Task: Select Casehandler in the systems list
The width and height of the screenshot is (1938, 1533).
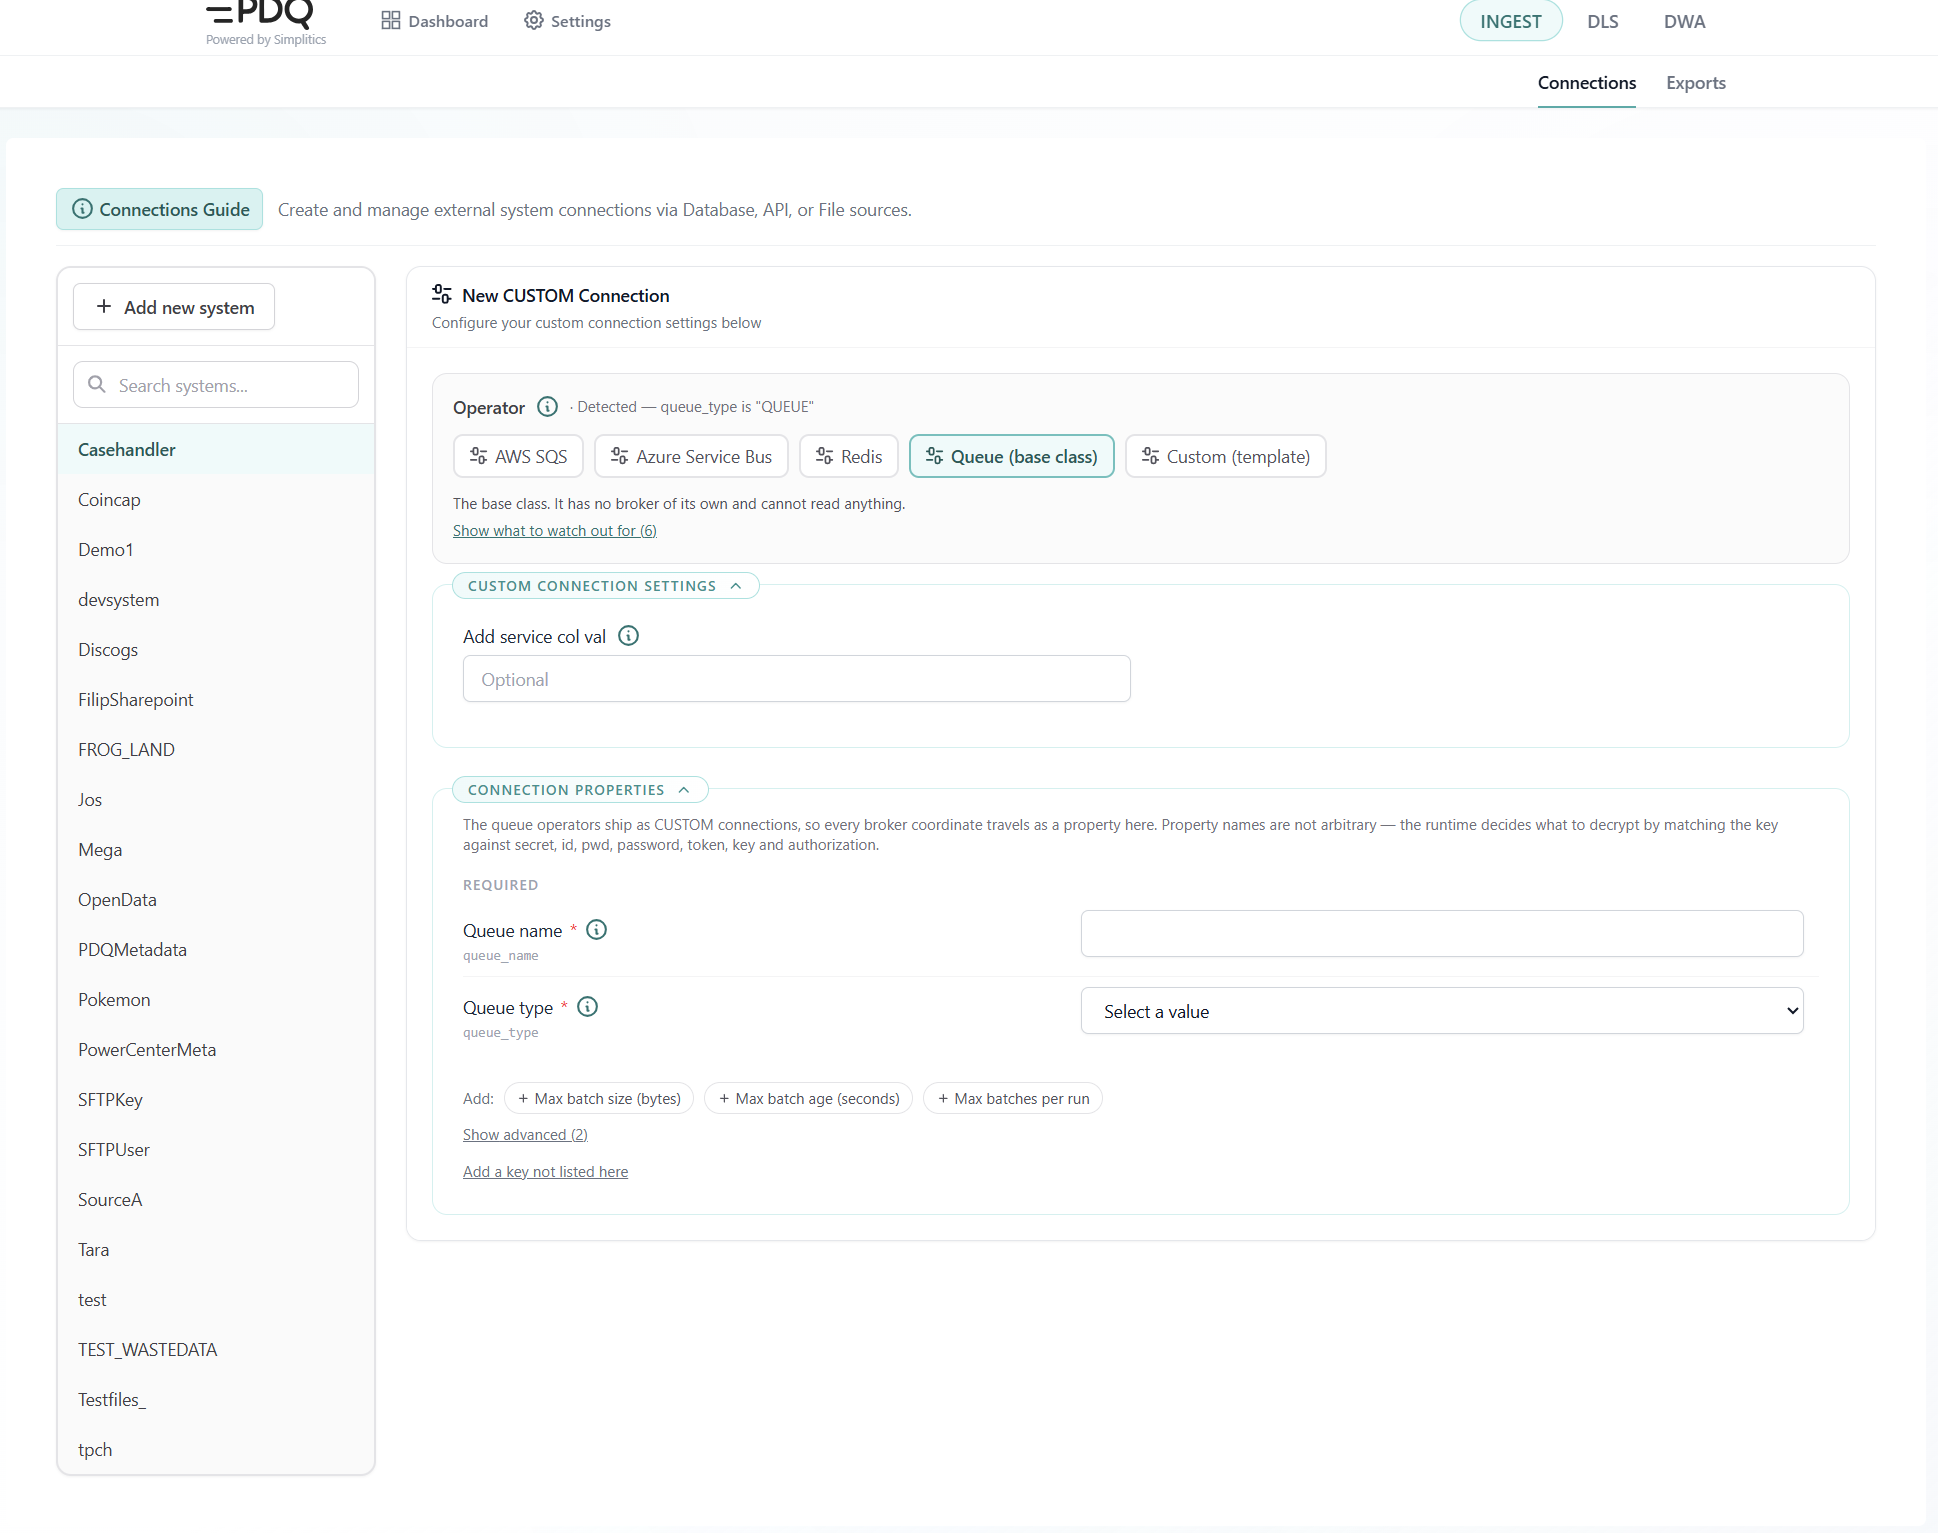Action: click(x=216, y=449)
